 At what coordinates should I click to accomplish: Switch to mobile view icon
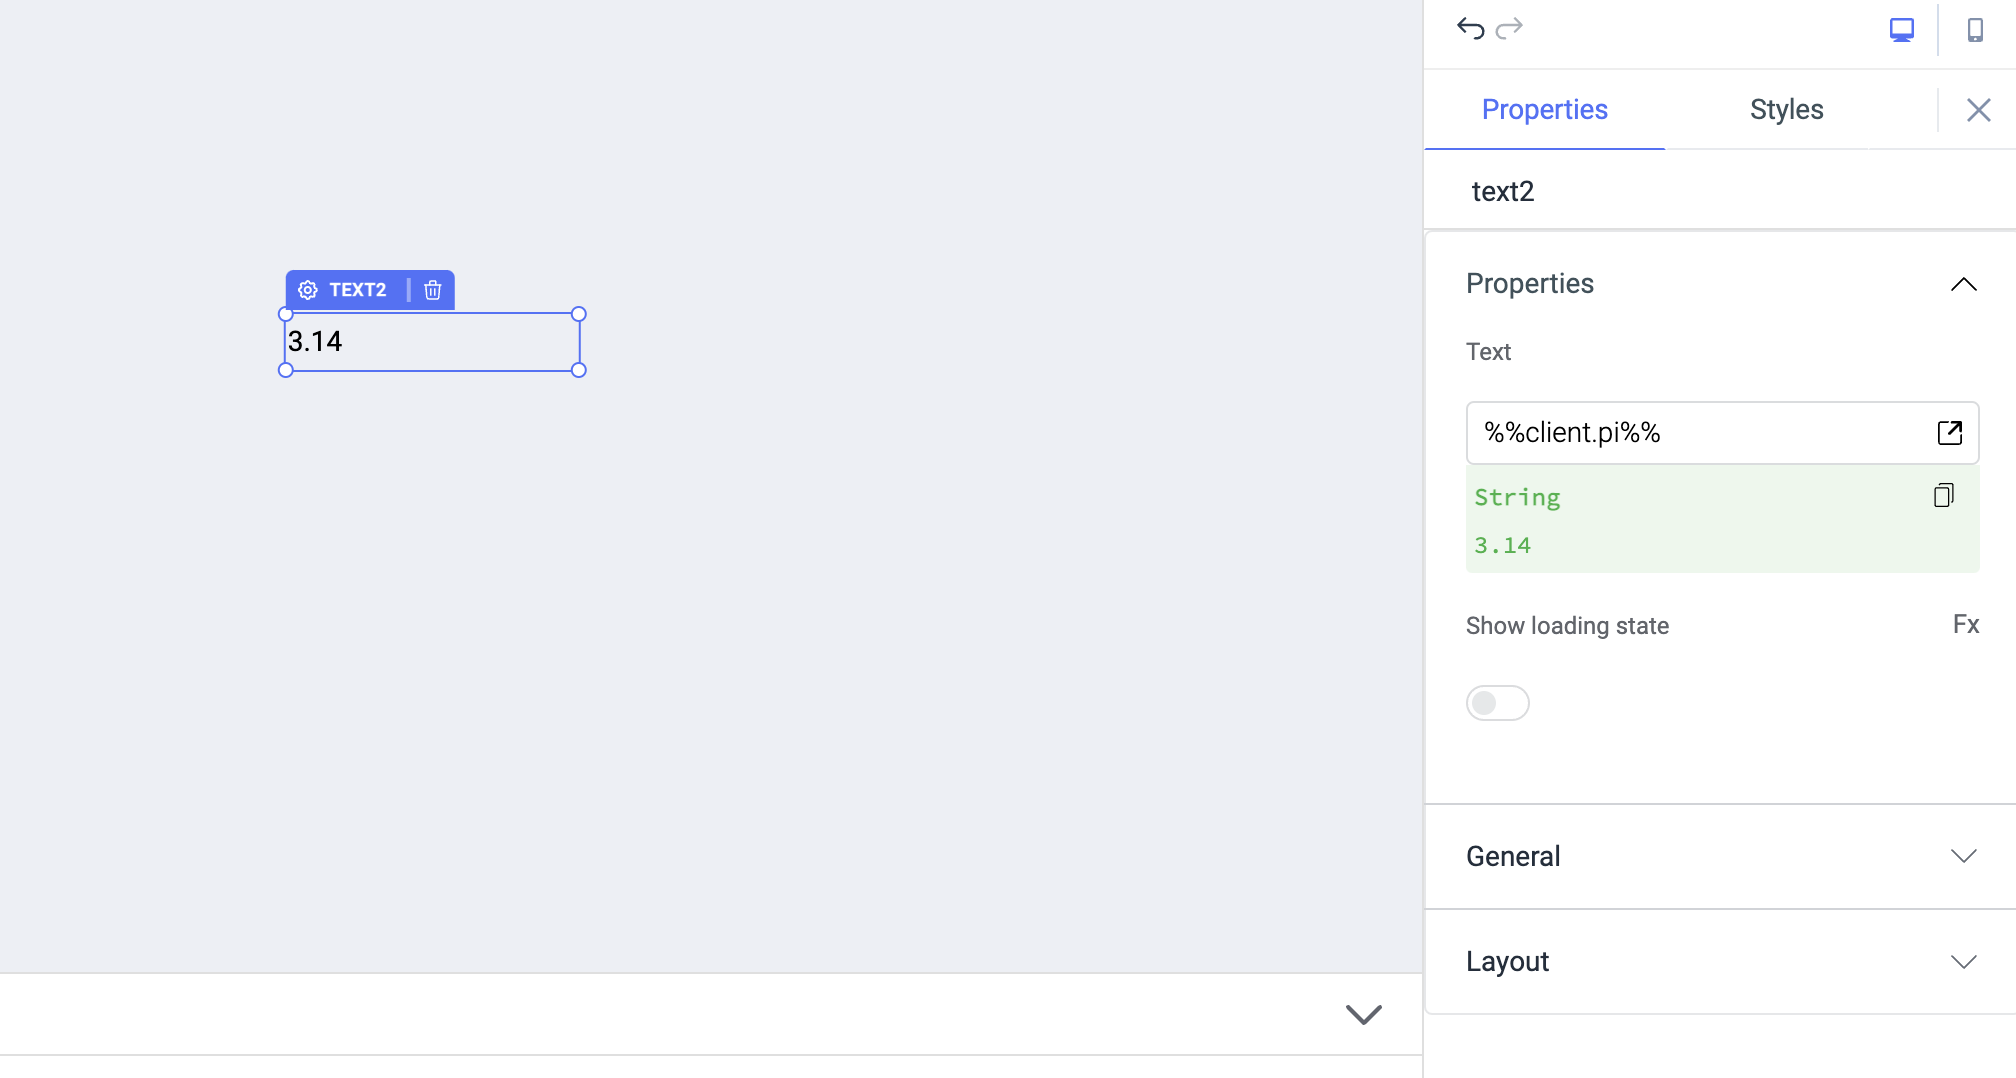[x=1975, y=30]
